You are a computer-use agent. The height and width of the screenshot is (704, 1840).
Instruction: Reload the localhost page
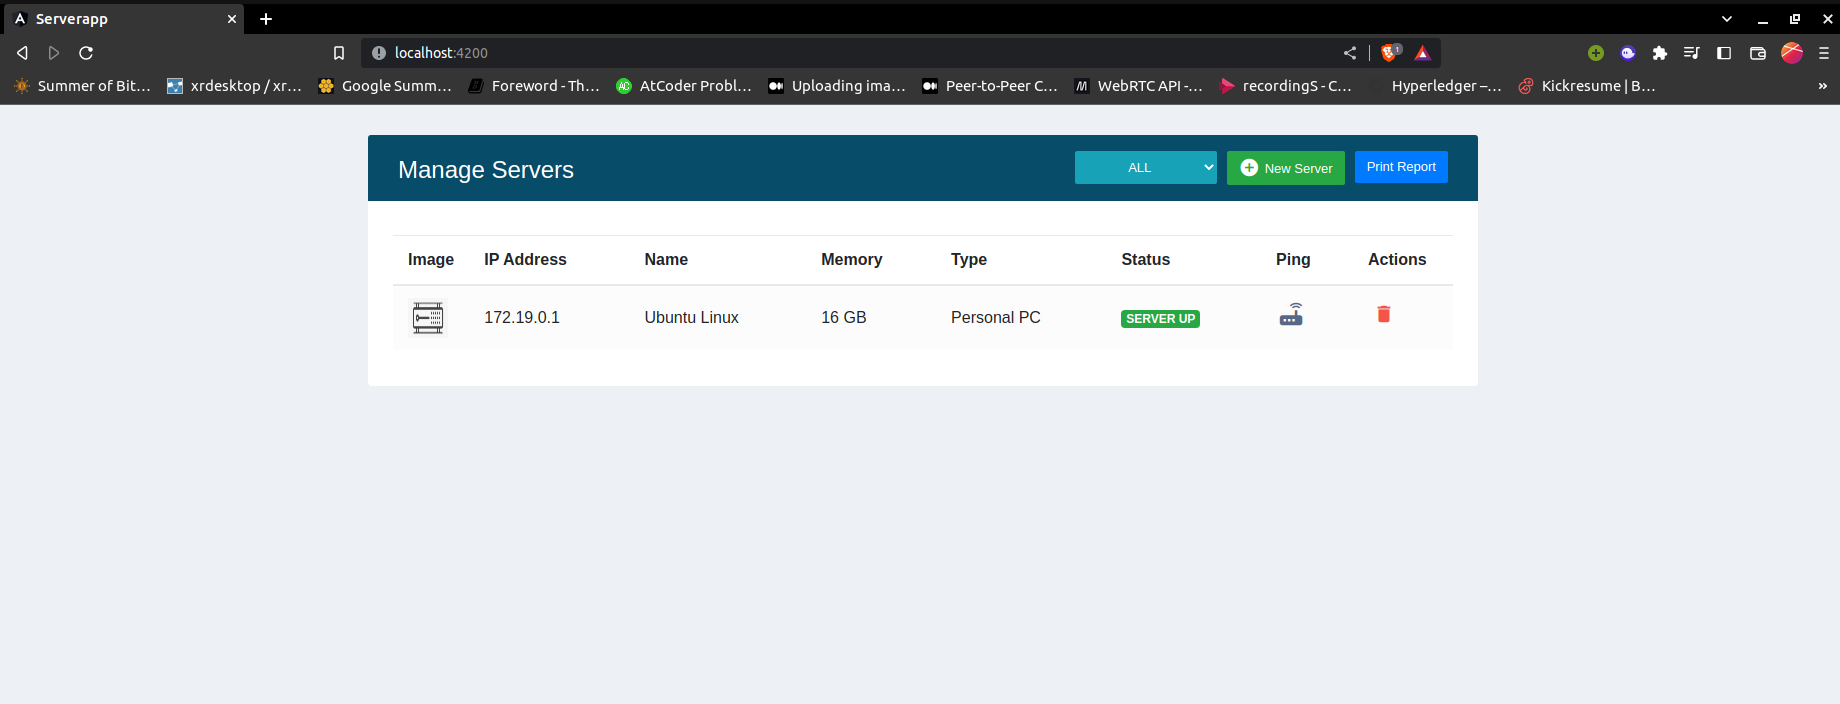click(x=86, y=53)
